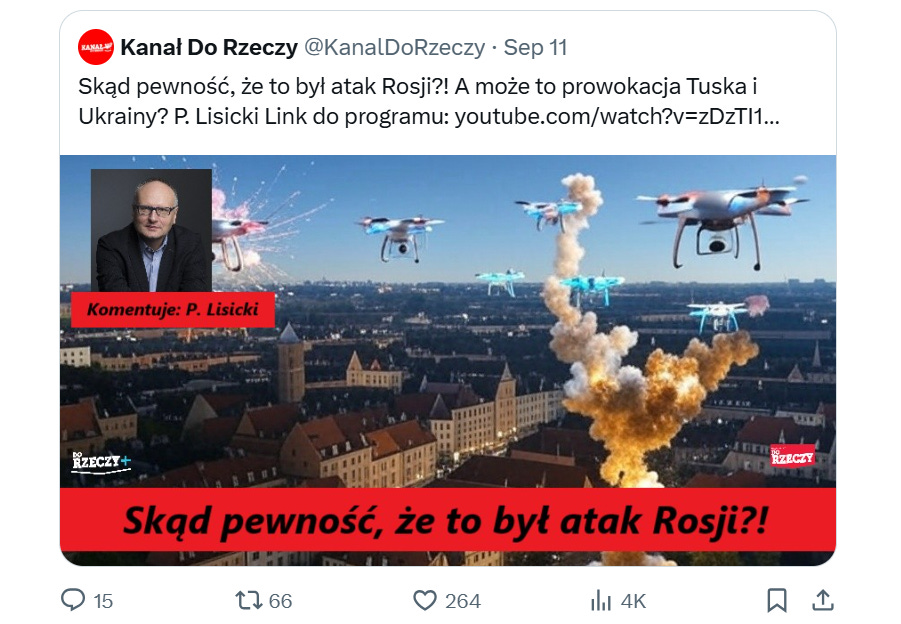Viewport: 901px width, 624px height.
Task: Open the youtube.com/watch link in tweet
Action: tap(617, 117)
